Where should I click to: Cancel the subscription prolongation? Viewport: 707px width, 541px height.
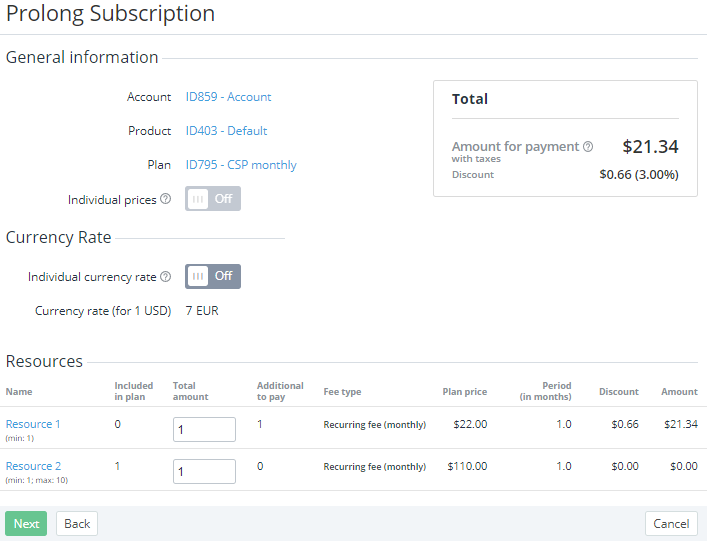click(671, 524)
